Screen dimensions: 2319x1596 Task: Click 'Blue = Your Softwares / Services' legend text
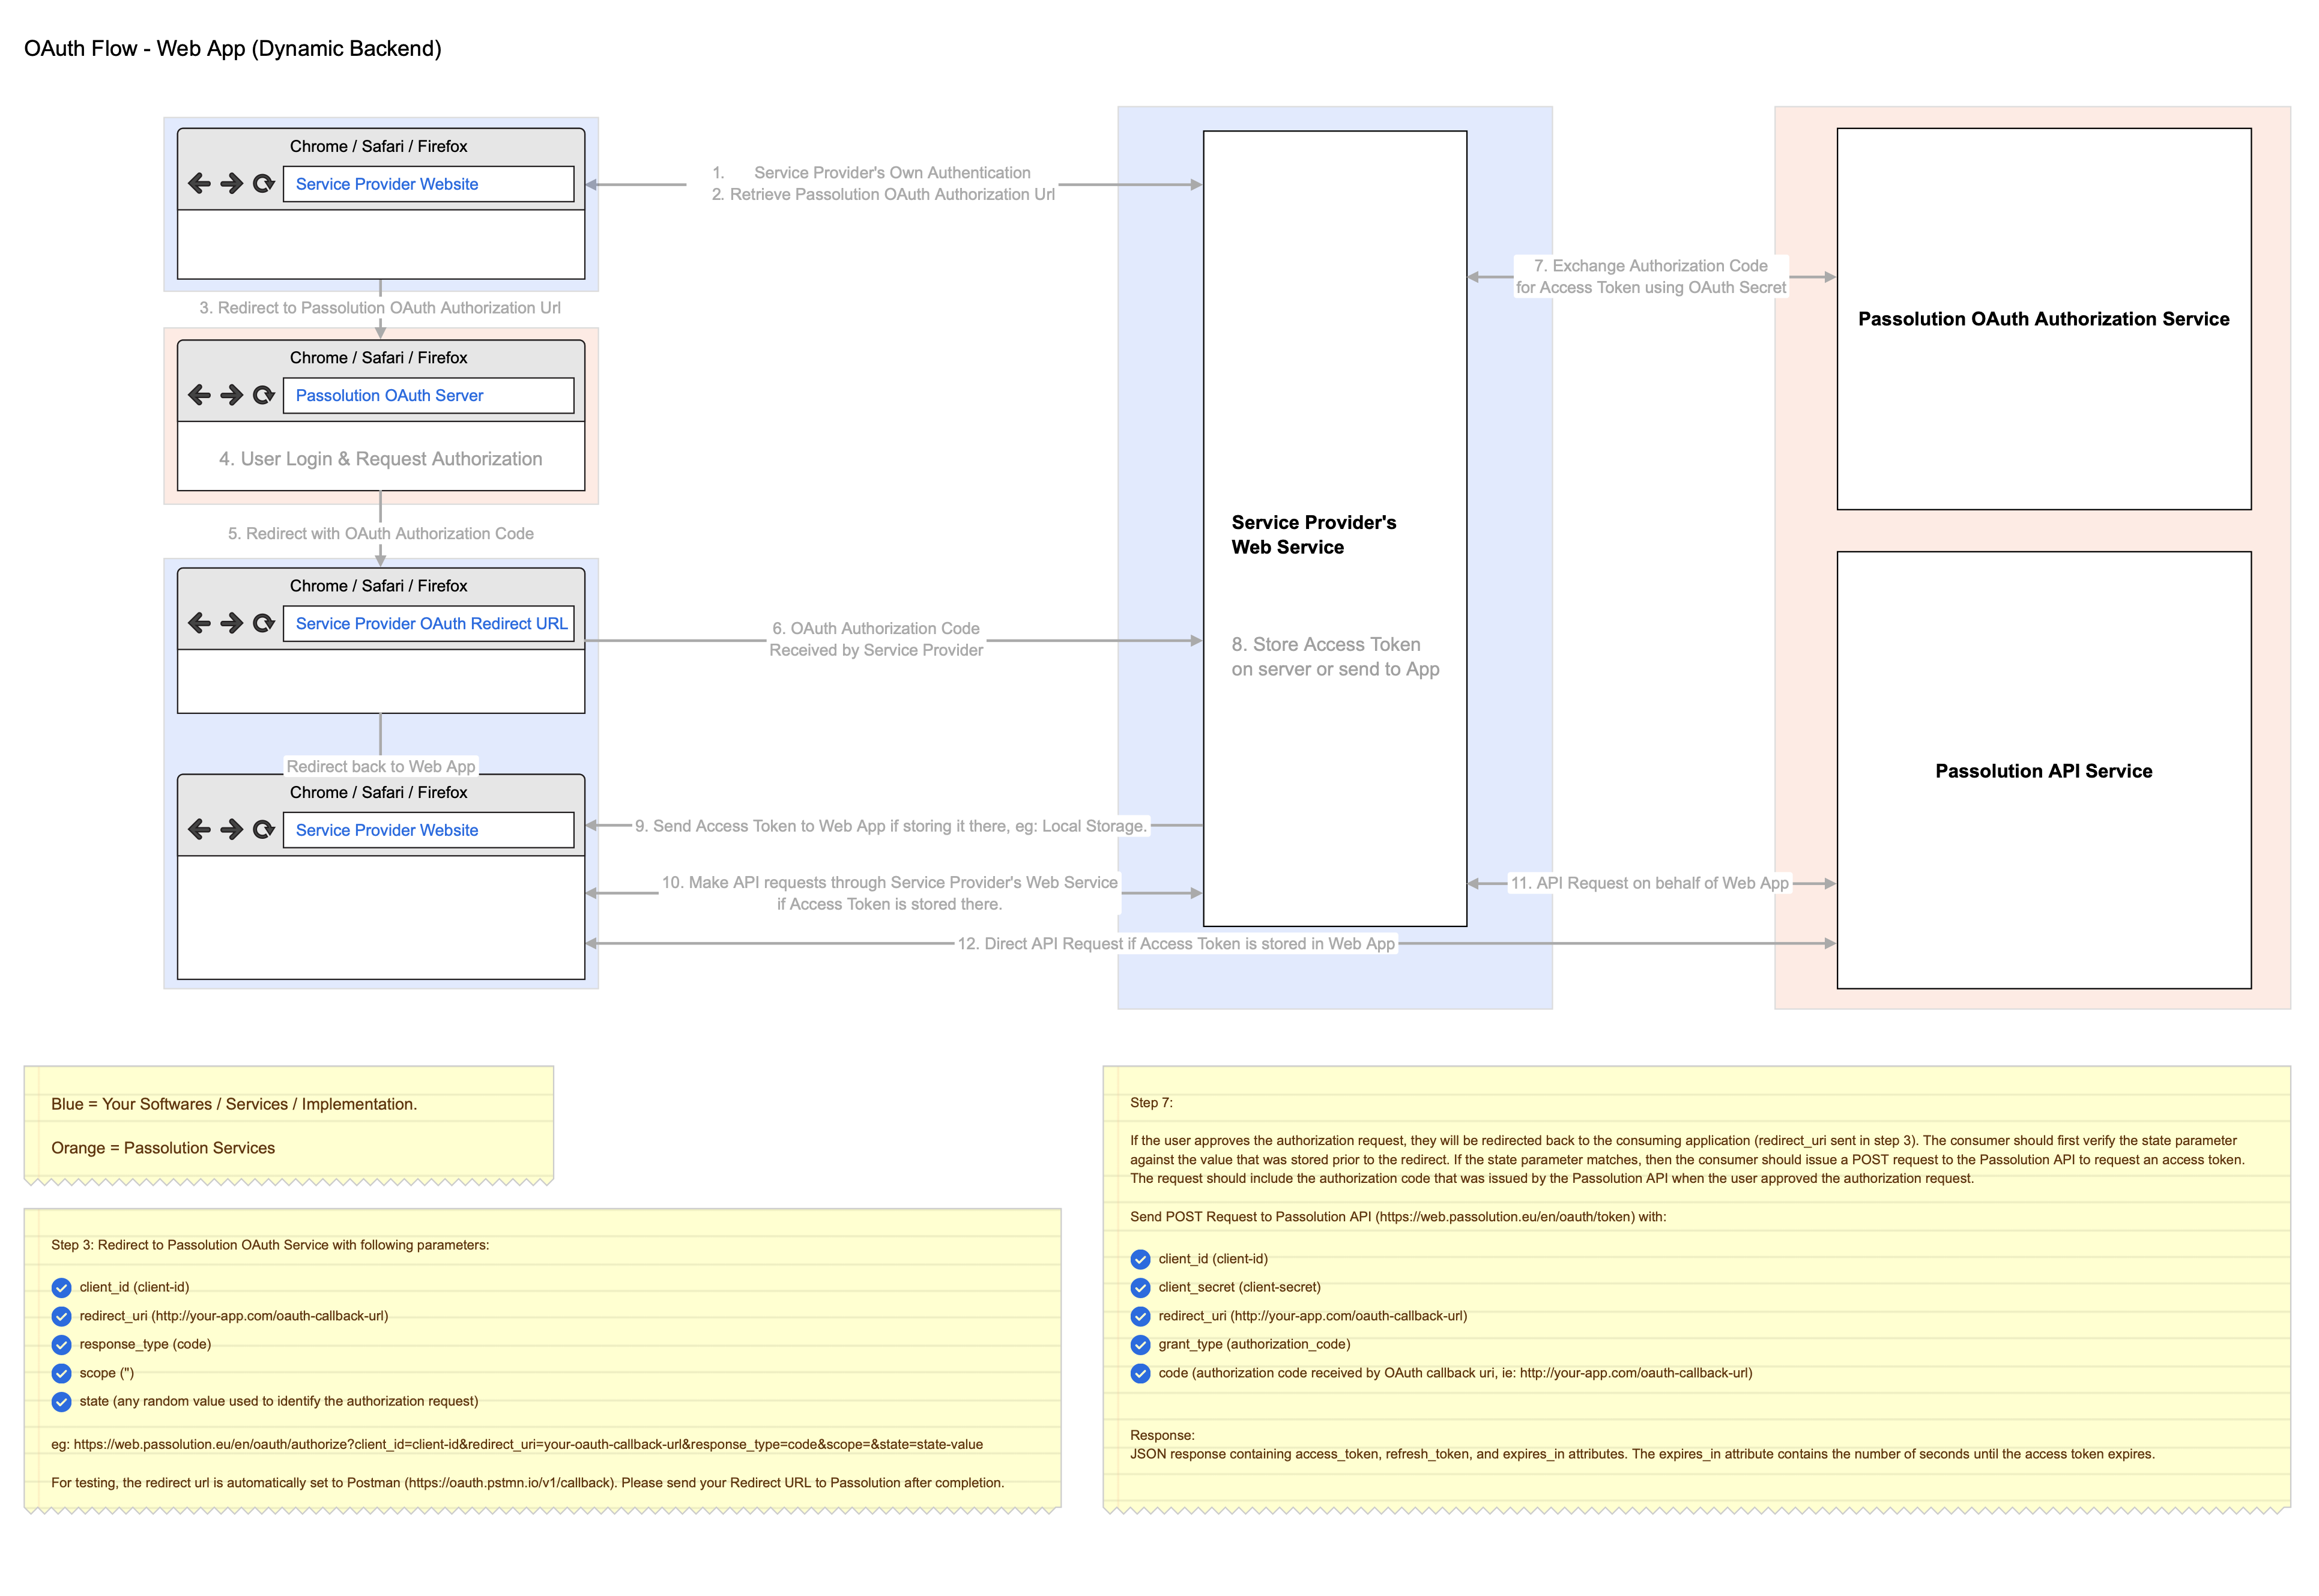point(234,1104)
